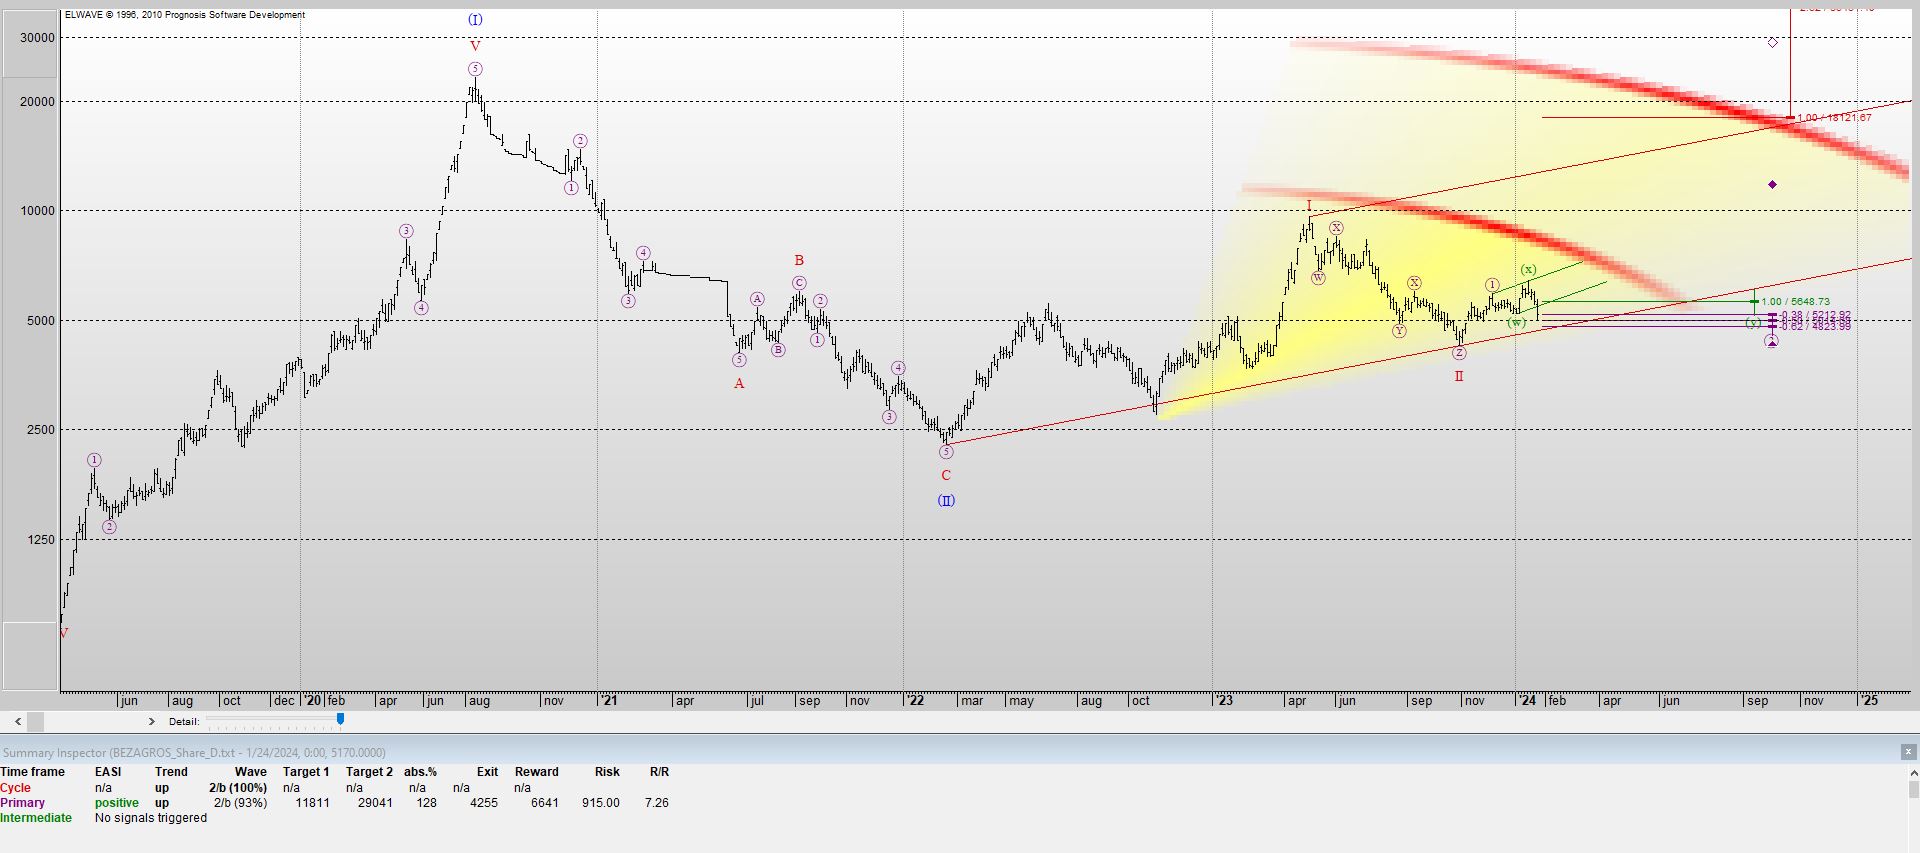The width and height of the screenshot is (1920, 853).
Task: Select the red wave B label
Action: click(x=799, y=260)
